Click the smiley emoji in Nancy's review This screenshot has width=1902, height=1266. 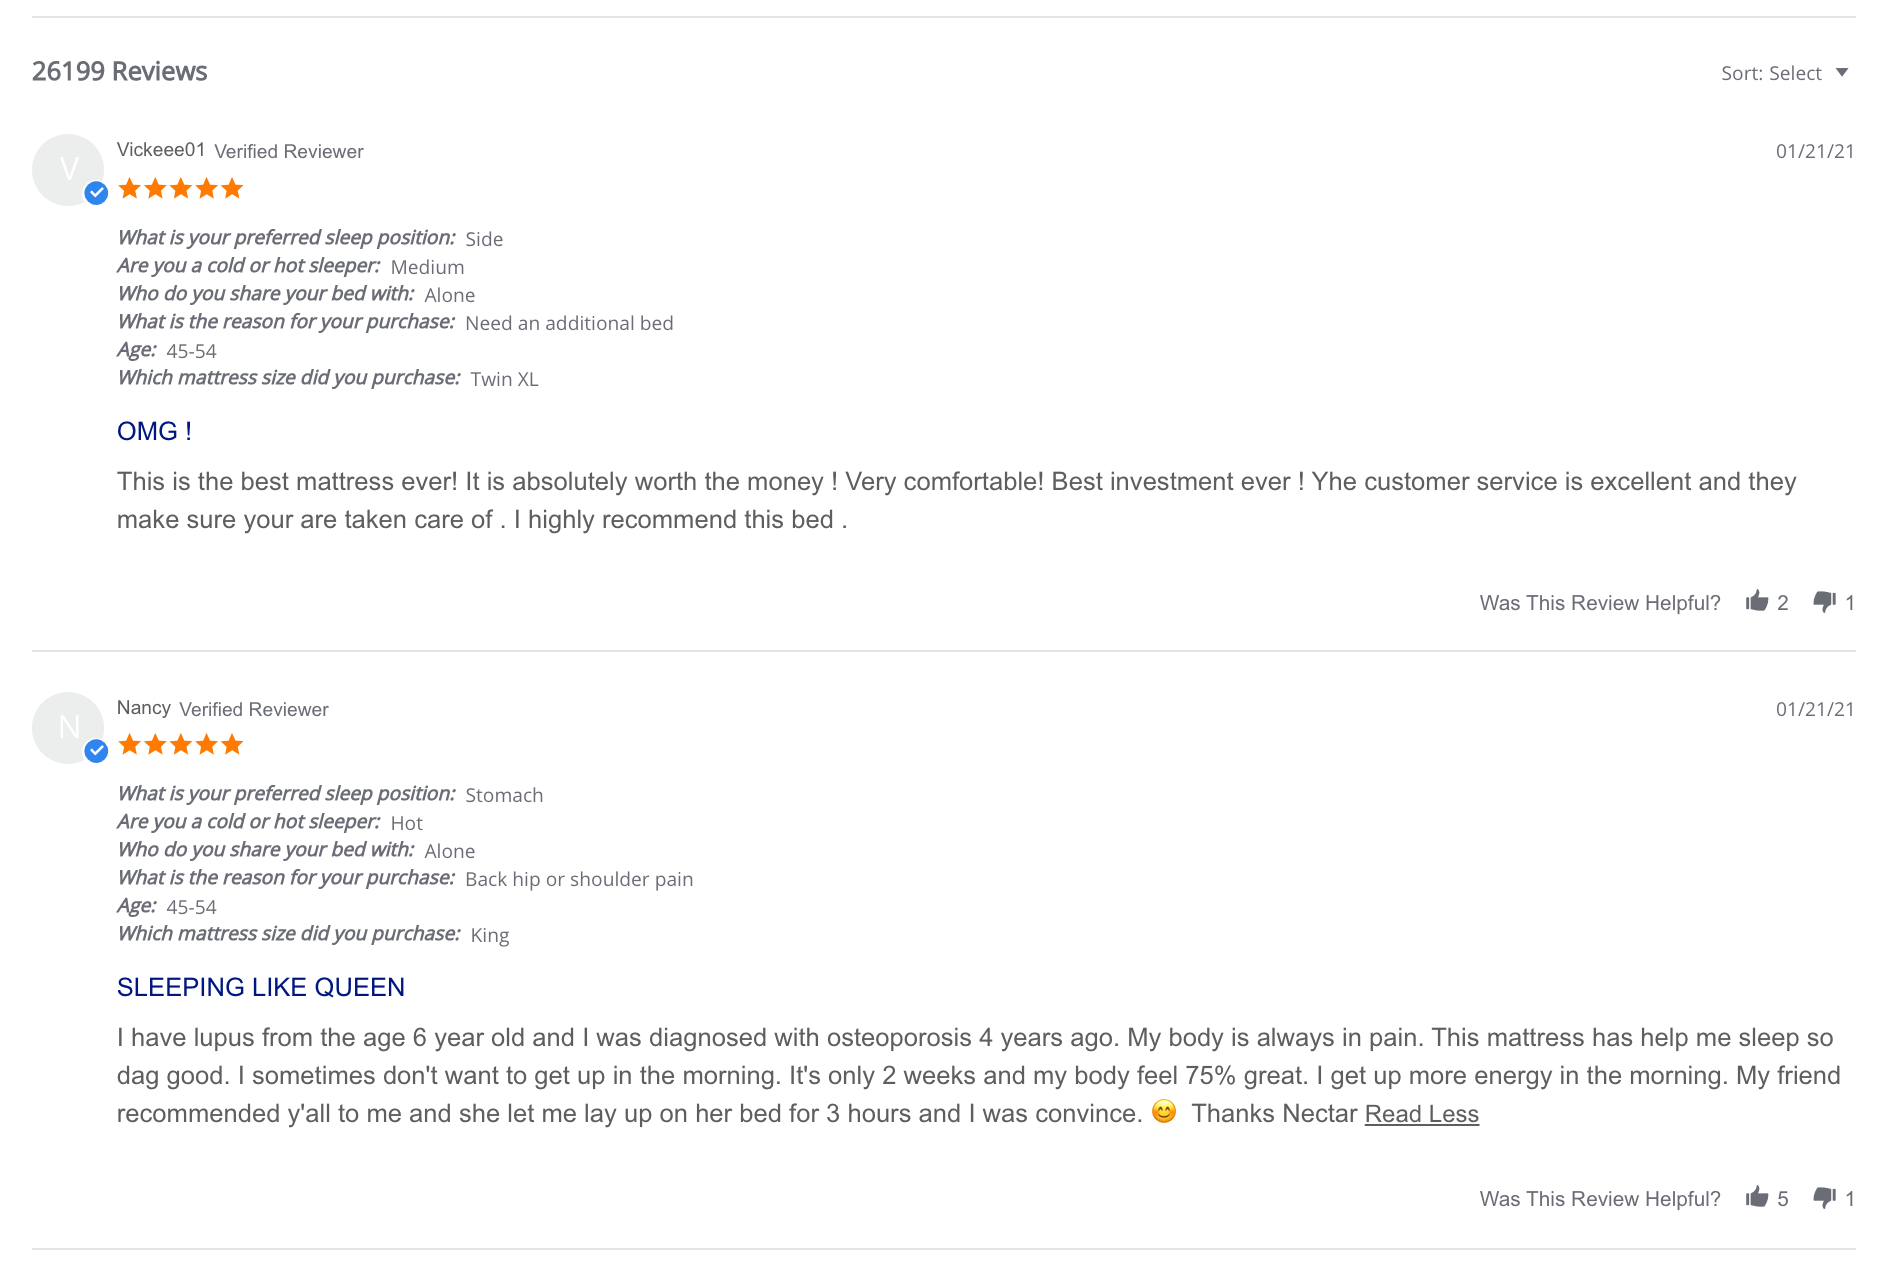(x=1164, y=1112)
